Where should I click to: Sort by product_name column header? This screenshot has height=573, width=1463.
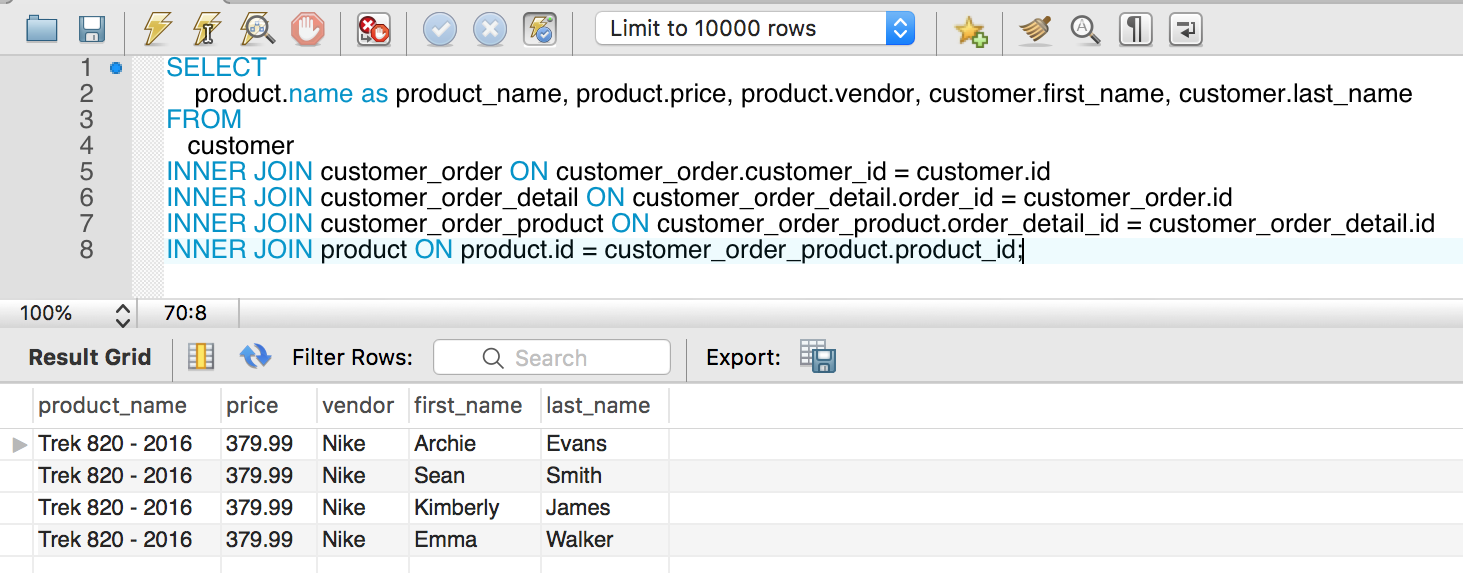coord(127,405)
